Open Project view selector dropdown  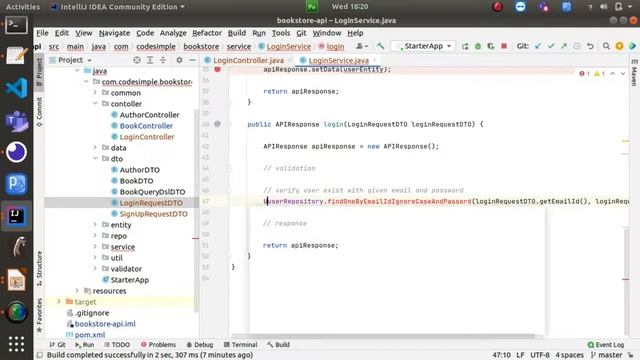pos(75,60)
